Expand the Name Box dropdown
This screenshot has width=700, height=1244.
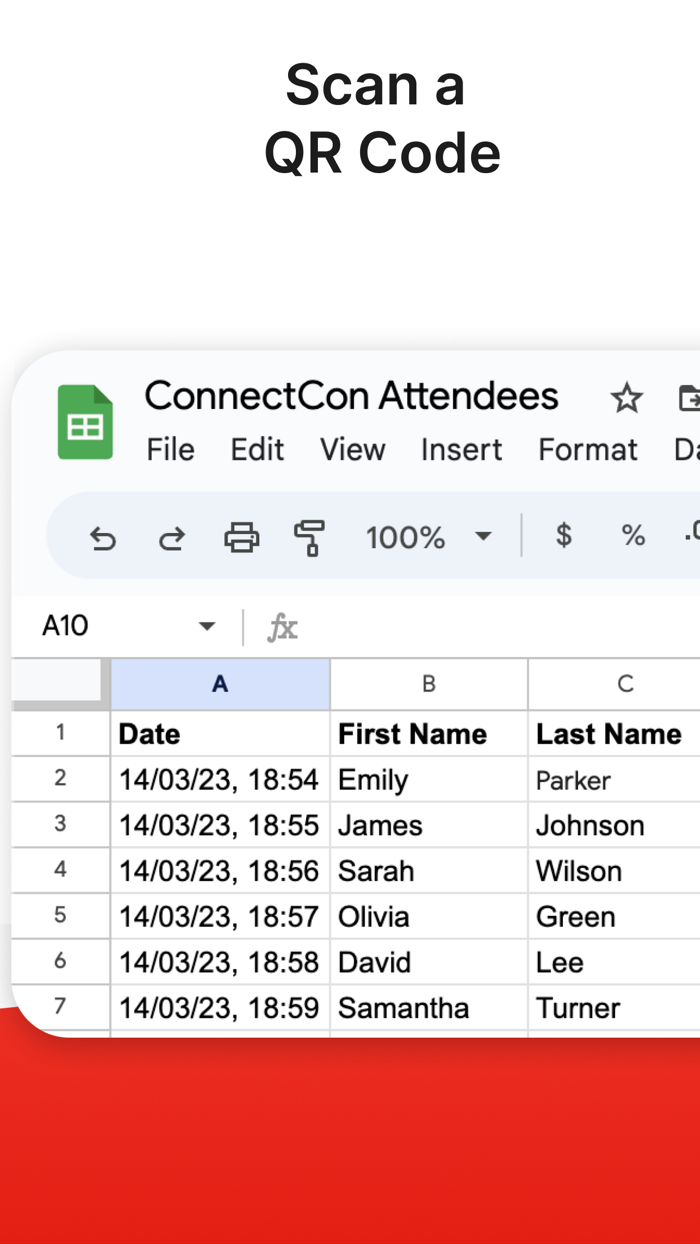(x=207, y=627)
